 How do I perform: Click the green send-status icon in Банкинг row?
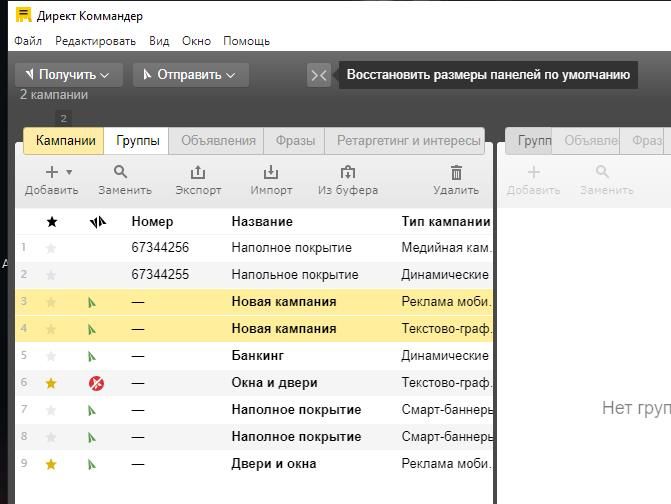[92, 356]
